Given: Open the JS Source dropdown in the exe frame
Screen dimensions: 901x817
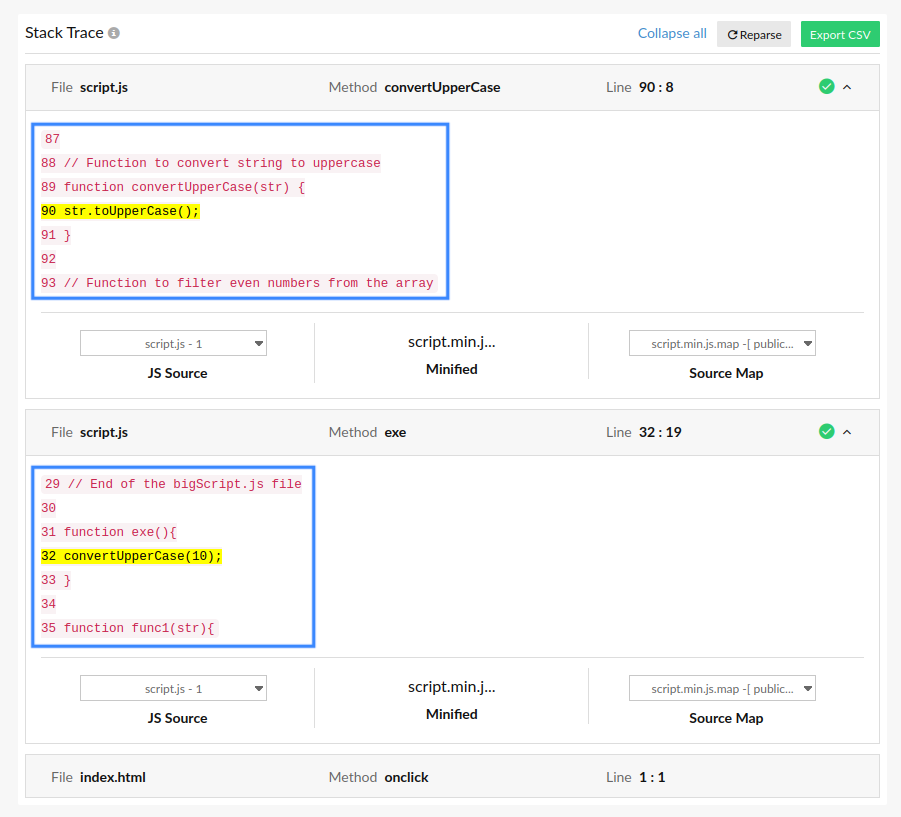Looking at the screenshot, I should (x=173, y=688).
